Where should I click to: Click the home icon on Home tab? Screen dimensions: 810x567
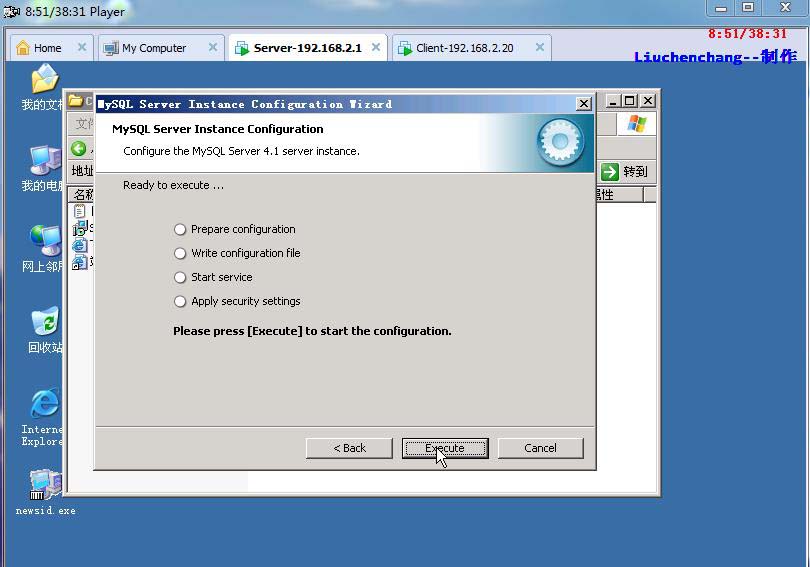(x=23, y=48)
